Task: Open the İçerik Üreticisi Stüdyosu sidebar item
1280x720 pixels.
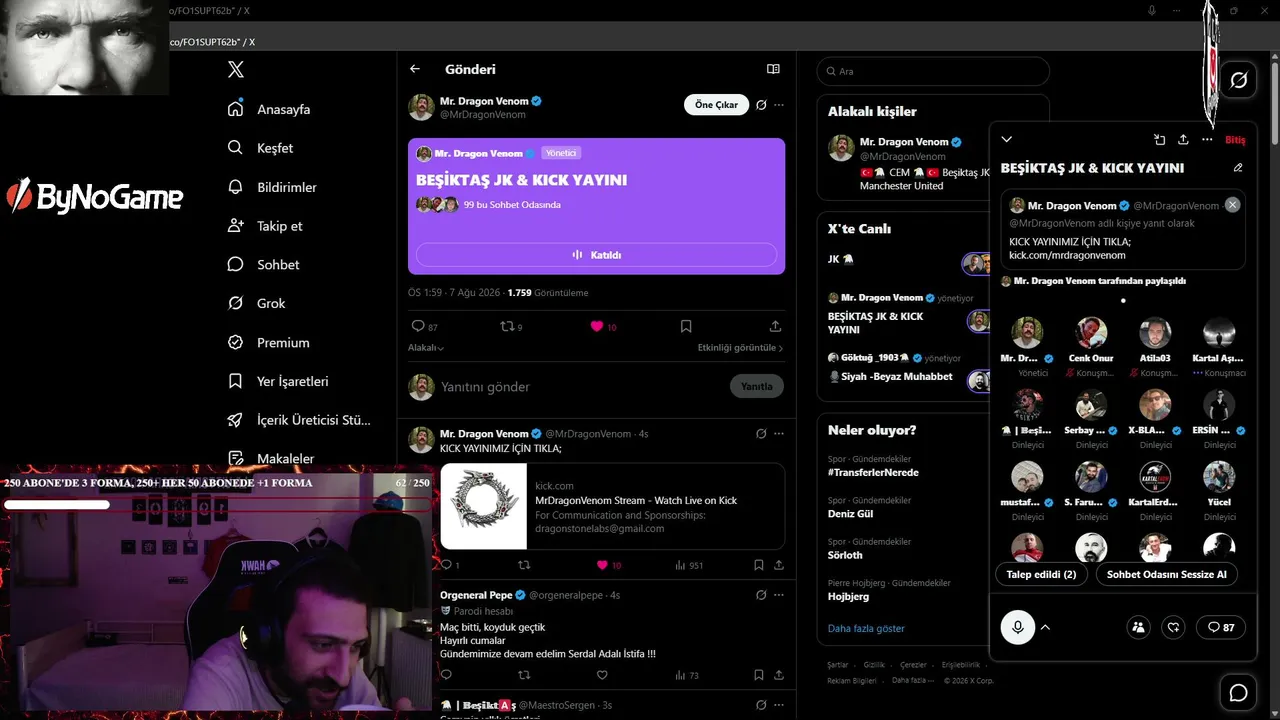Action: click(x=299, y=420)
